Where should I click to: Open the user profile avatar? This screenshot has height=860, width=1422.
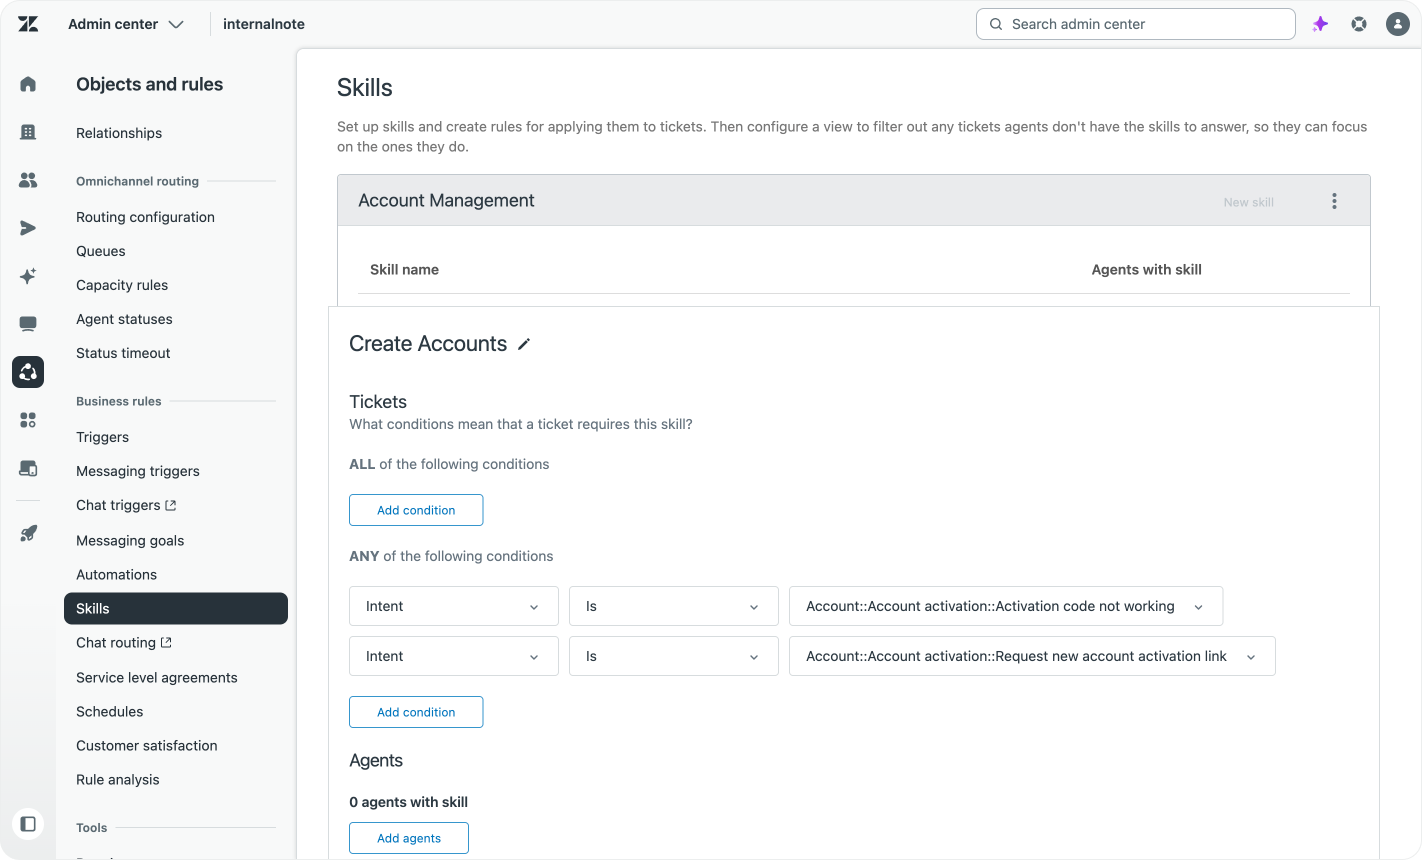(x=1397, y=24)
